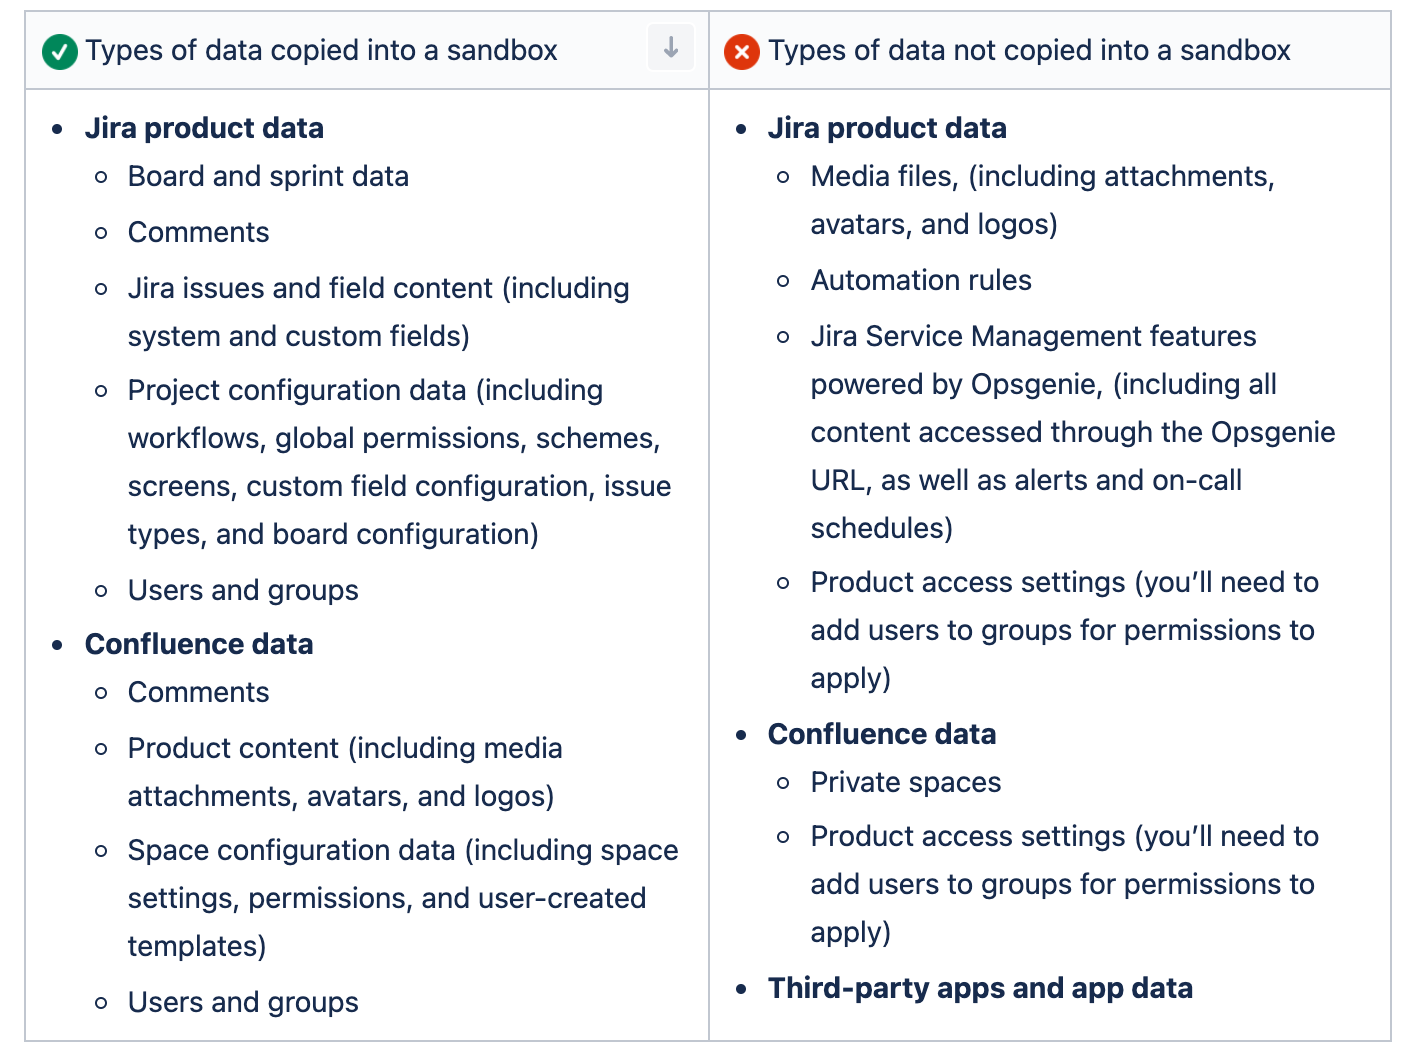Click 'Jira Service Management features' item
Image resolution: width=1418 pixels, height=1054 pixels.
(x=1073, y=433)
